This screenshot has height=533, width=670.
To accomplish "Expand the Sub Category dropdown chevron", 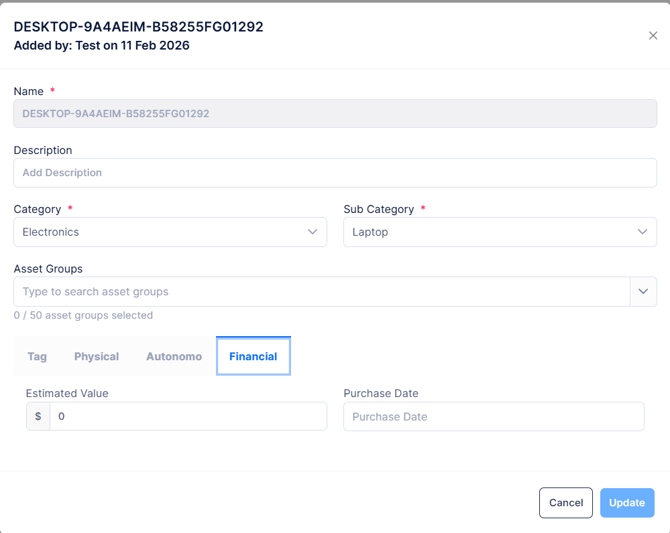I will click(642, 232).
